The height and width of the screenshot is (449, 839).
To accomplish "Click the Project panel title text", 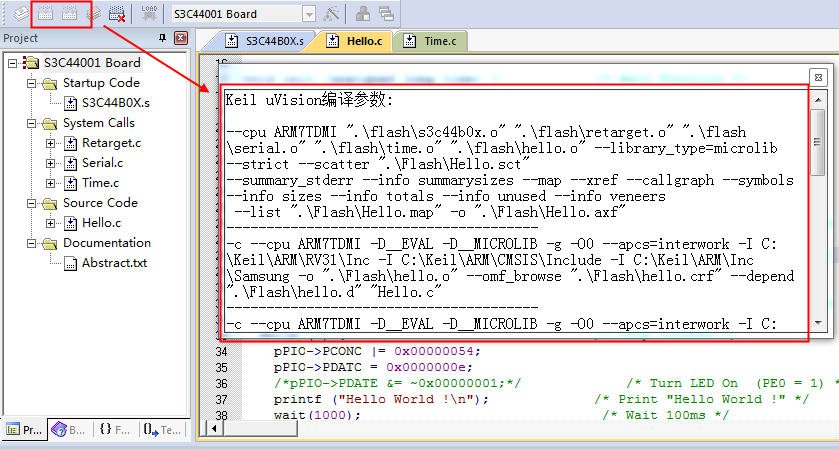I will pyautogui.click(x=20, y=38).
